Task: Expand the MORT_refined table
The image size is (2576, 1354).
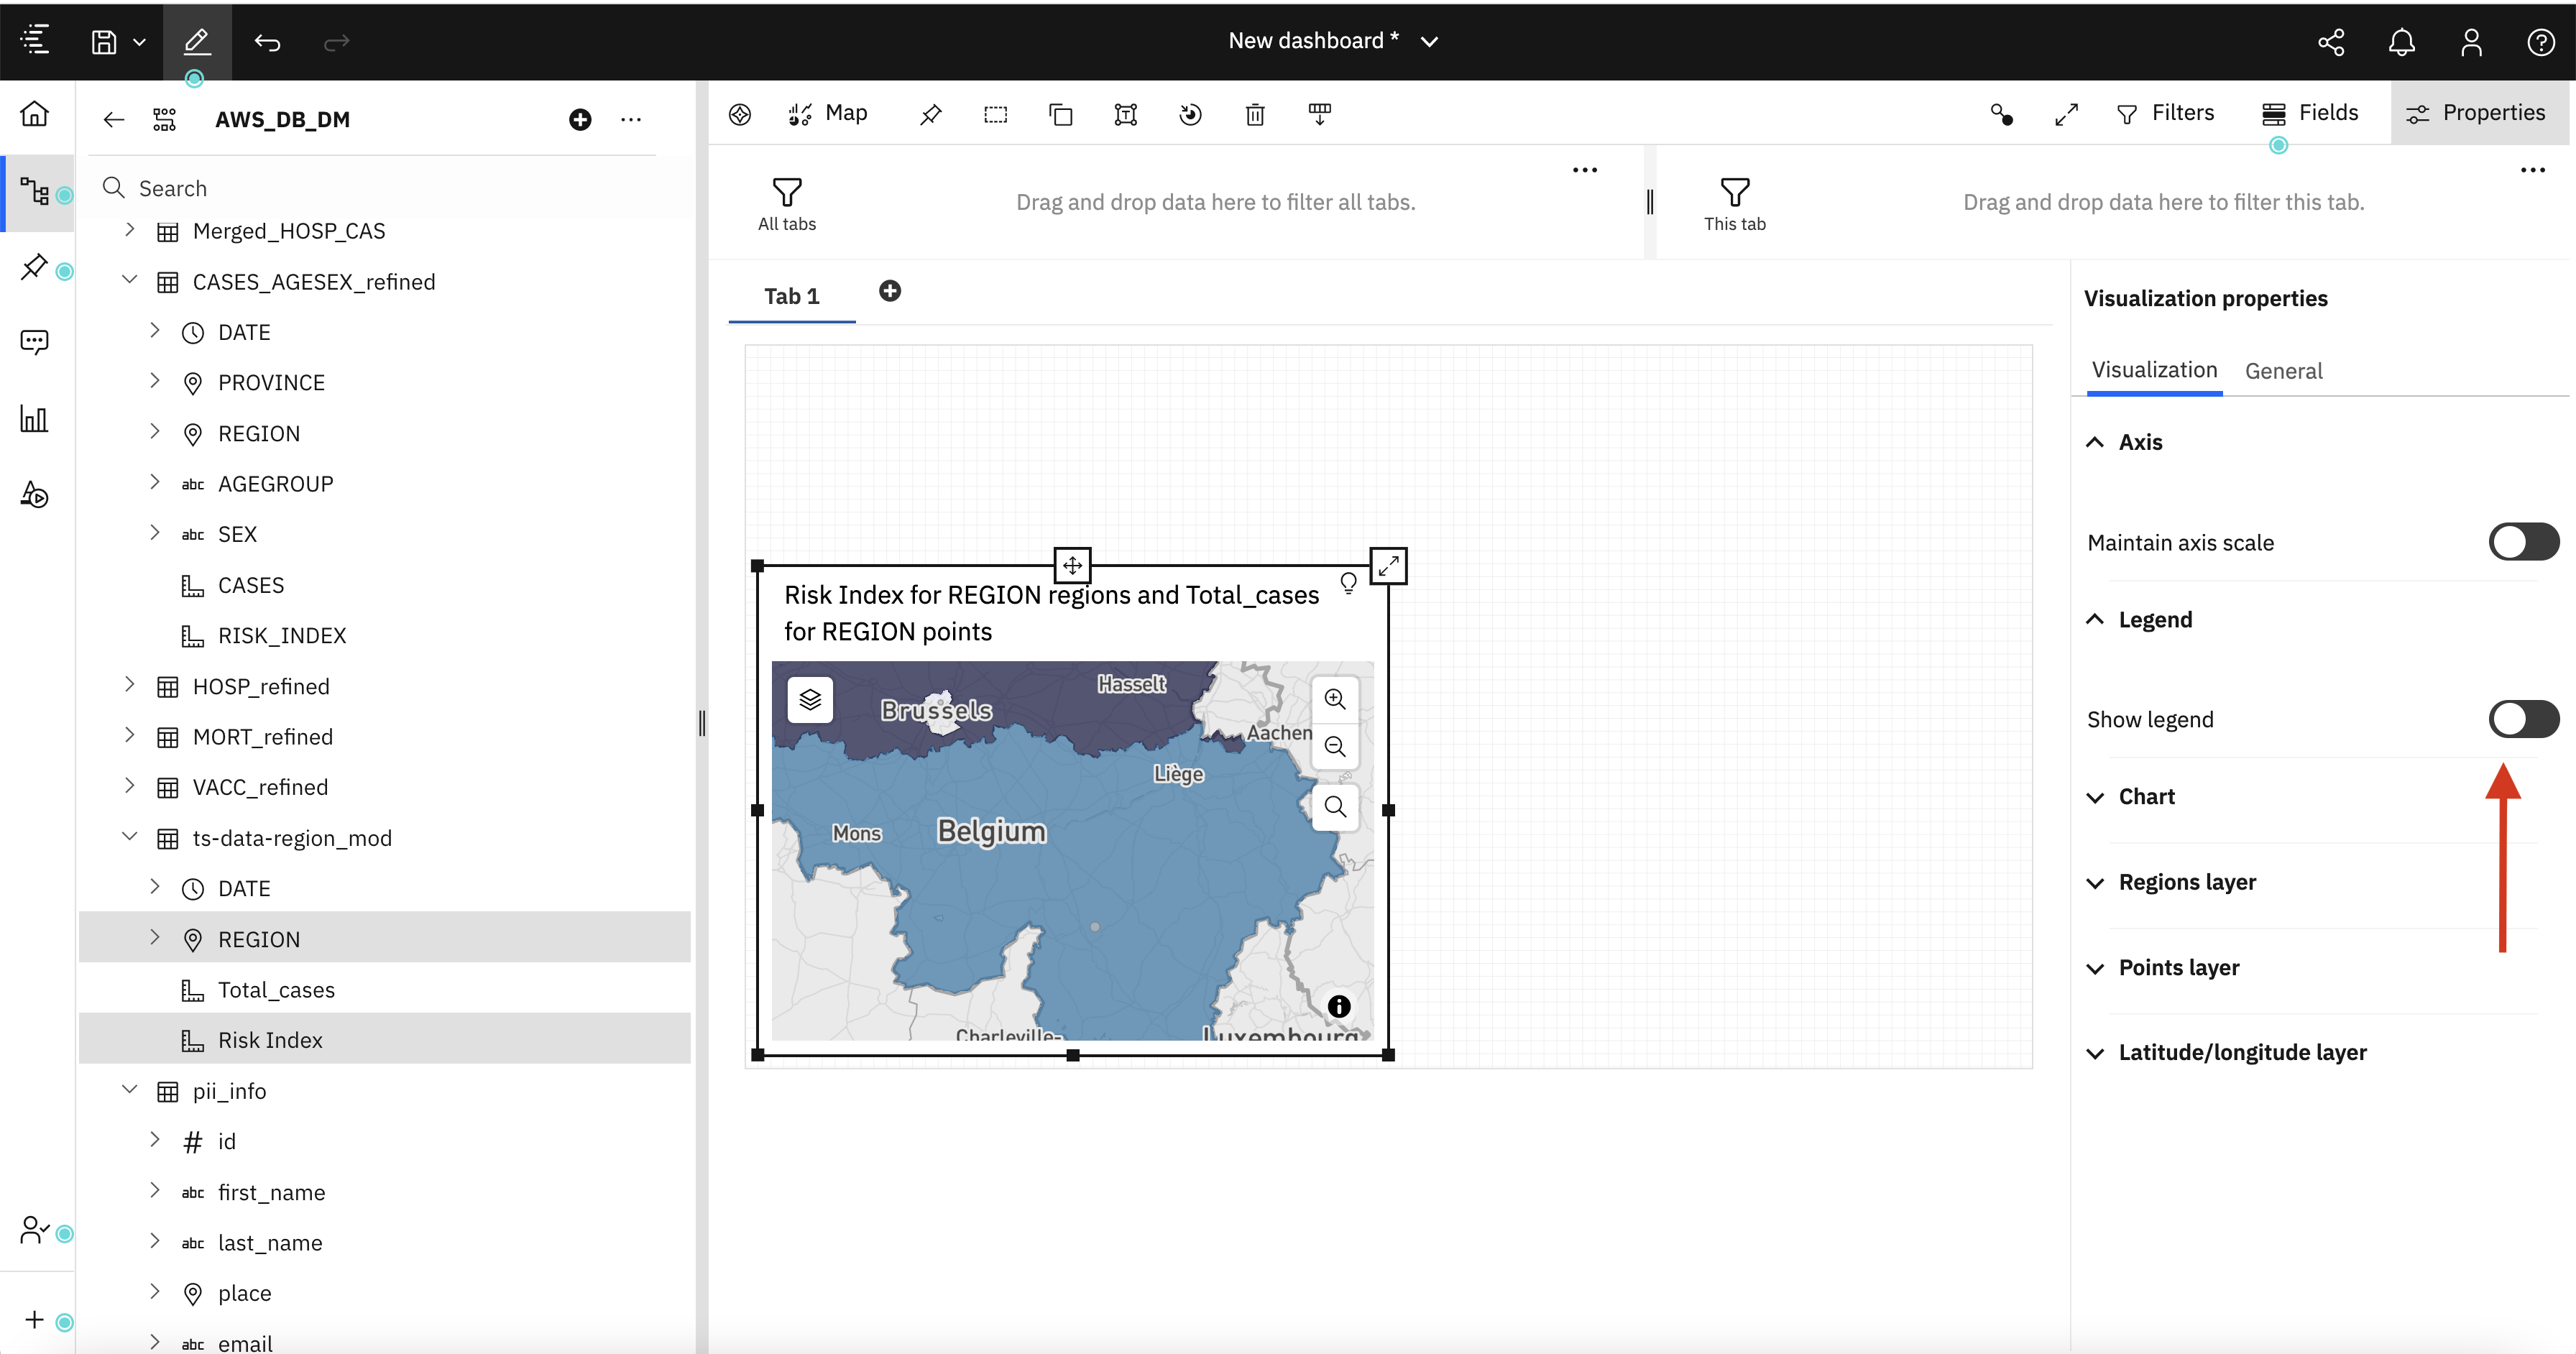Action: (129, 735)
